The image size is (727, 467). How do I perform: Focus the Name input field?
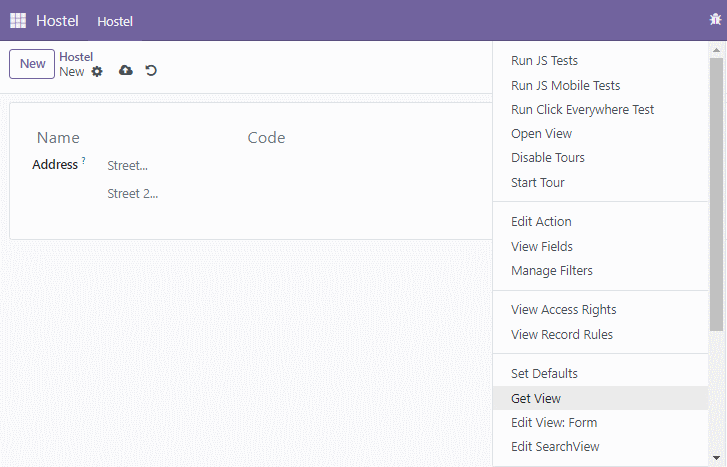pyautogui.click(x=132, y=138)
